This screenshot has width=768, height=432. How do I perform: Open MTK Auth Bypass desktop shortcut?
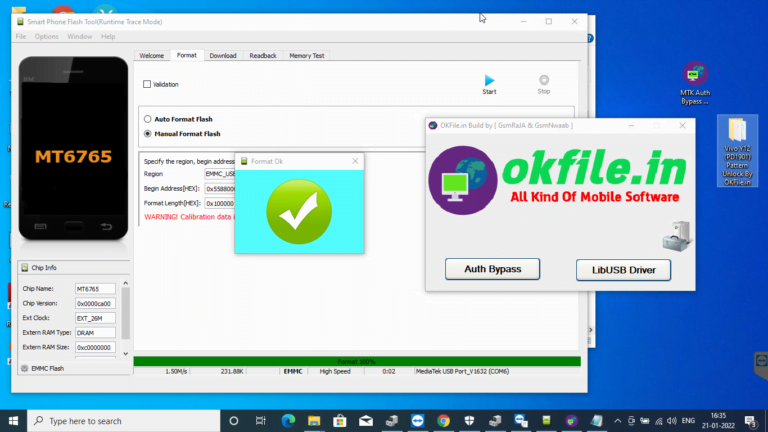695,83
